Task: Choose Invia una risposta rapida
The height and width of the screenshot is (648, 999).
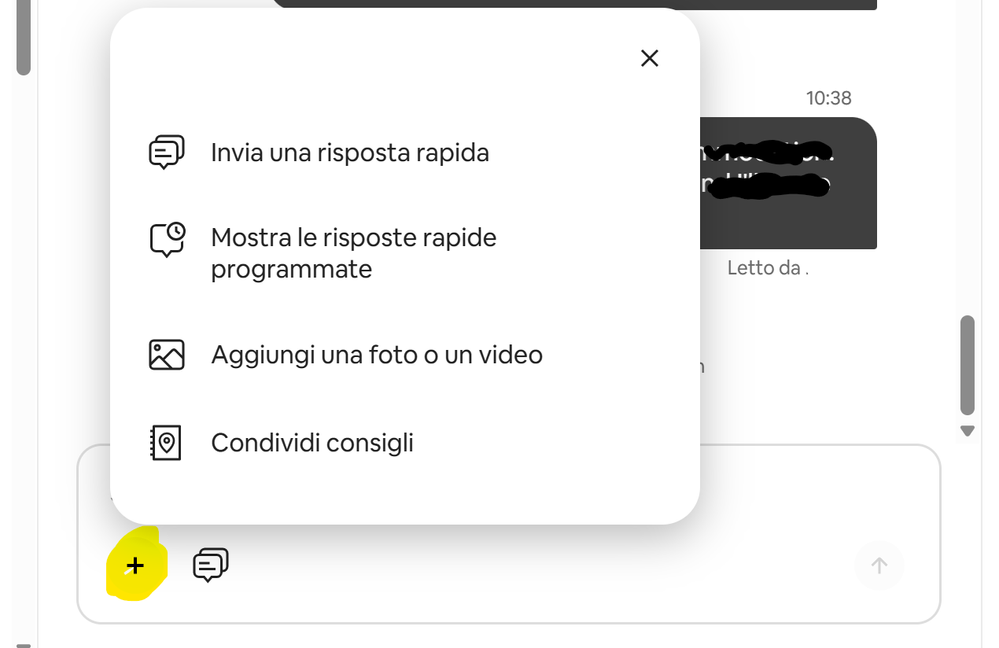Action: [349, 152]
